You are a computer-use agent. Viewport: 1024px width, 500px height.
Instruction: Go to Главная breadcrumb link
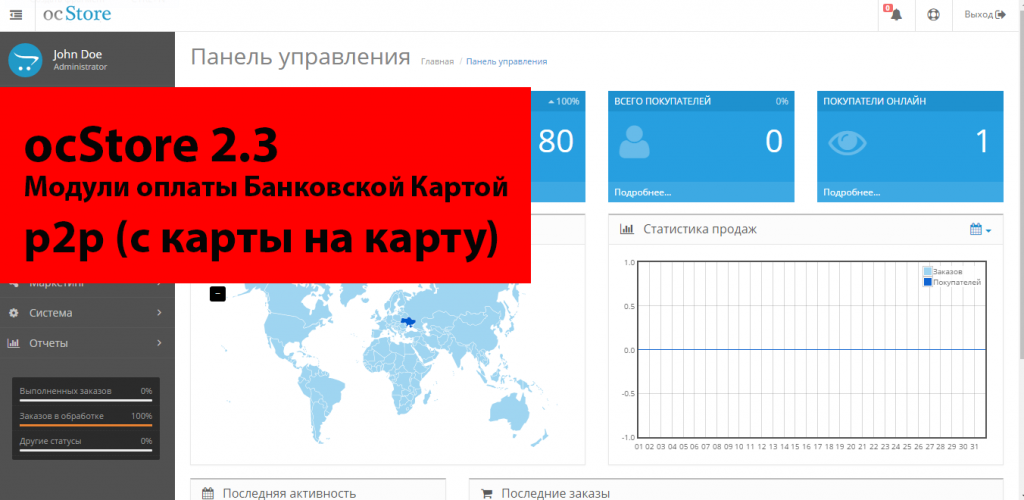pos(437,61)
